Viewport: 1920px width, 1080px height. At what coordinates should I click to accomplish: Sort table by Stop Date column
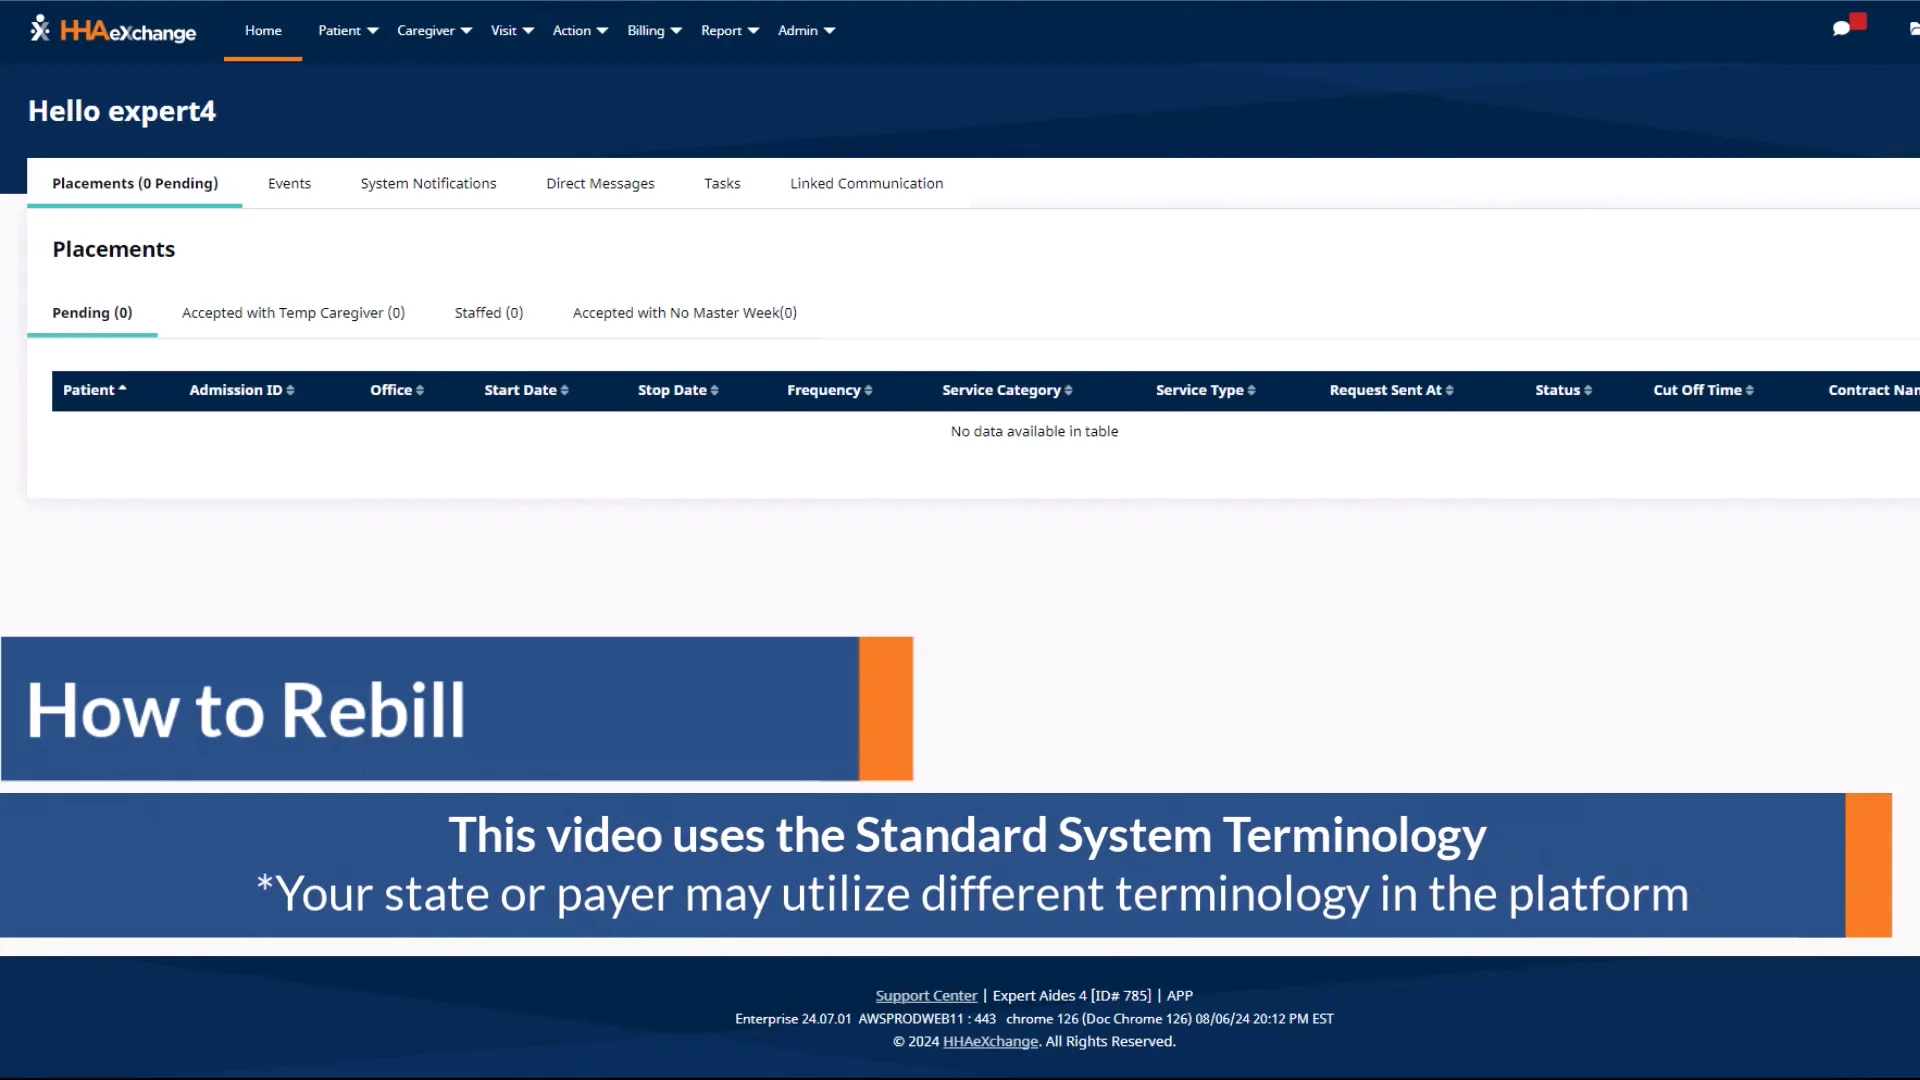point(678,390)
